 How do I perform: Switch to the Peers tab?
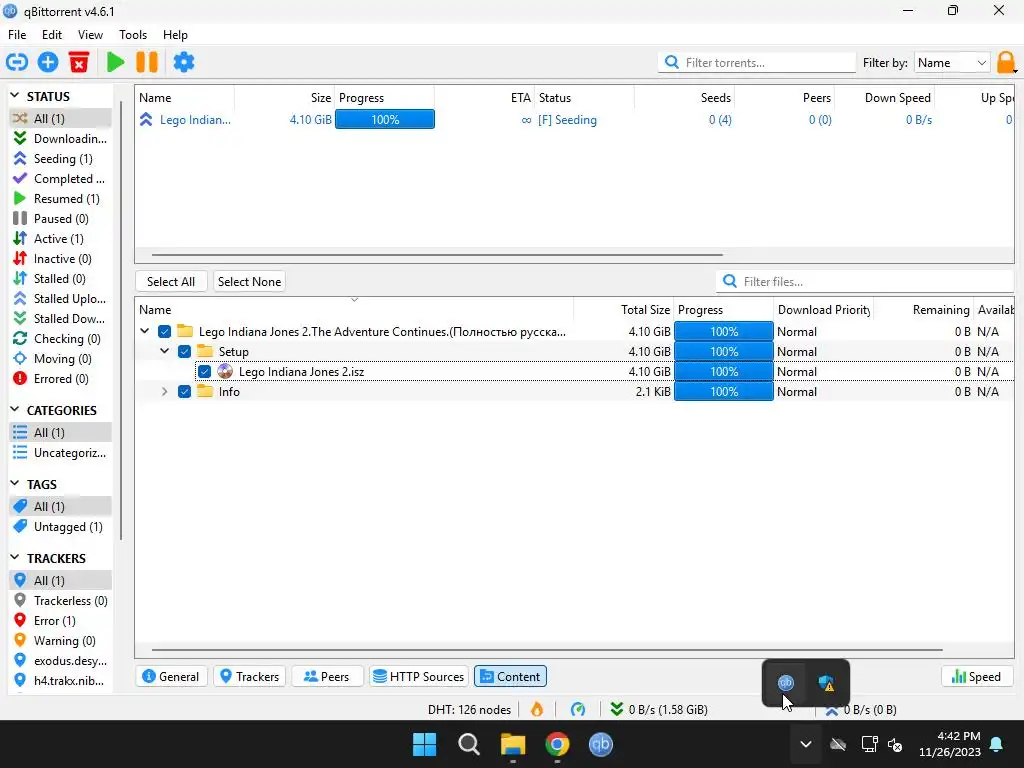point(327,677)
